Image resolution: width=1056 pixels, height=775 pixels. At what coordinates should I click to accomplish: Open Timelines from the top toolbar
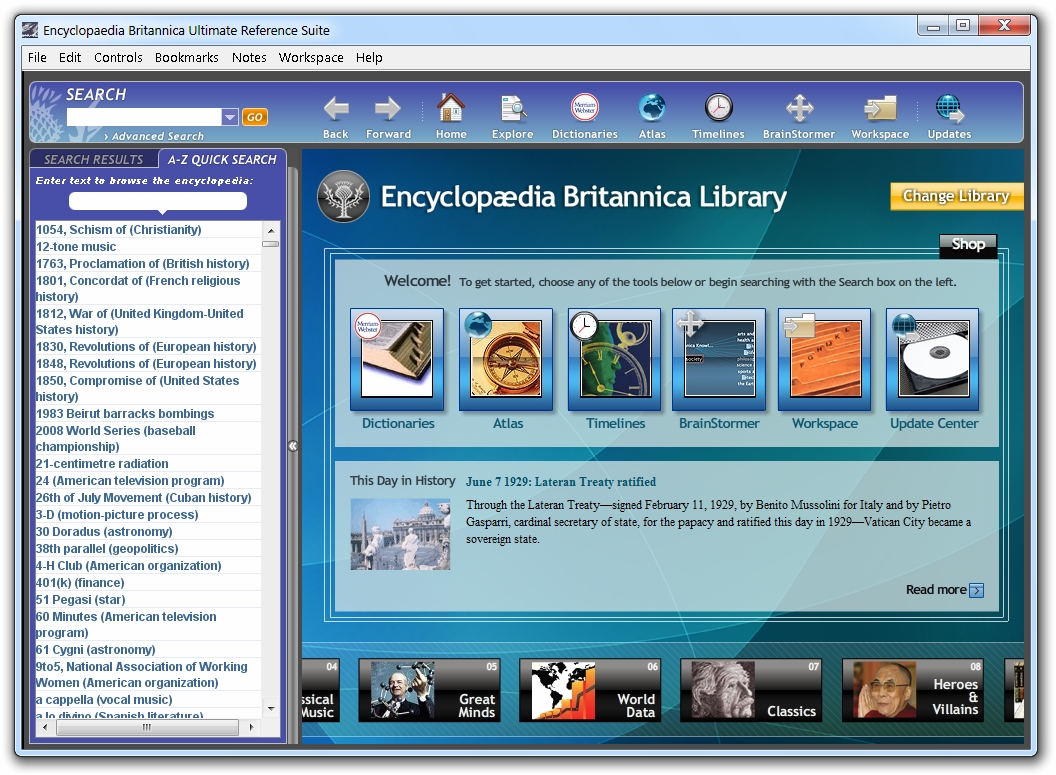coord(718,116)
